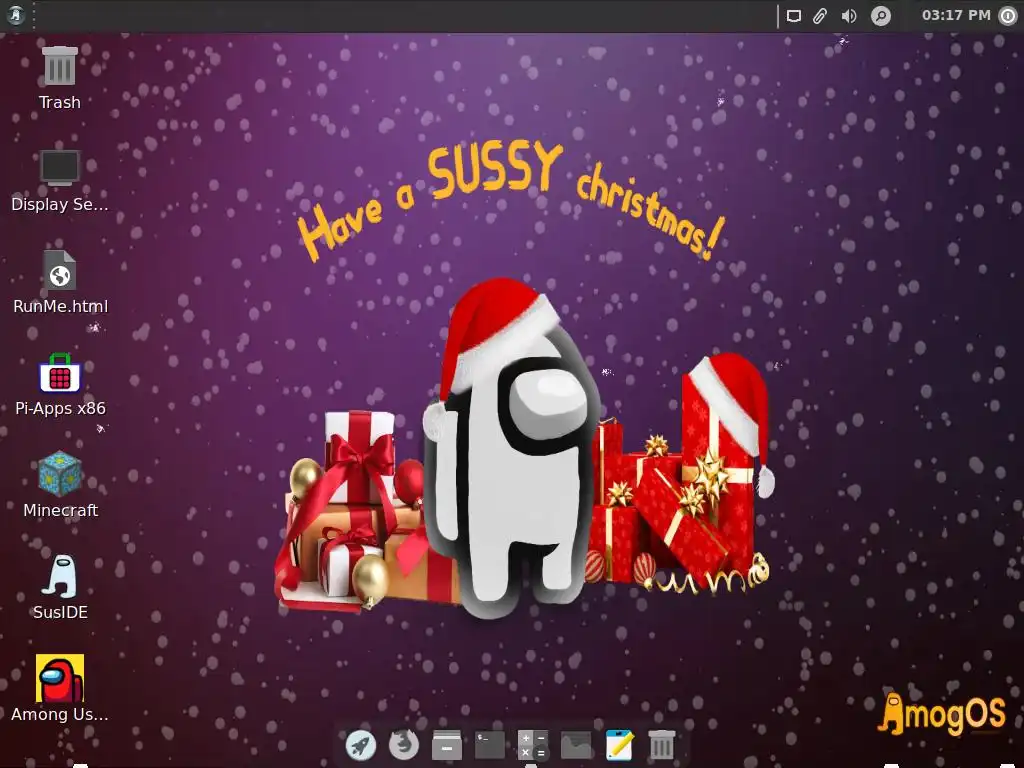Open the terminal from the dock
Viewport: 1024px width, 768px height.
coord(490,745)
